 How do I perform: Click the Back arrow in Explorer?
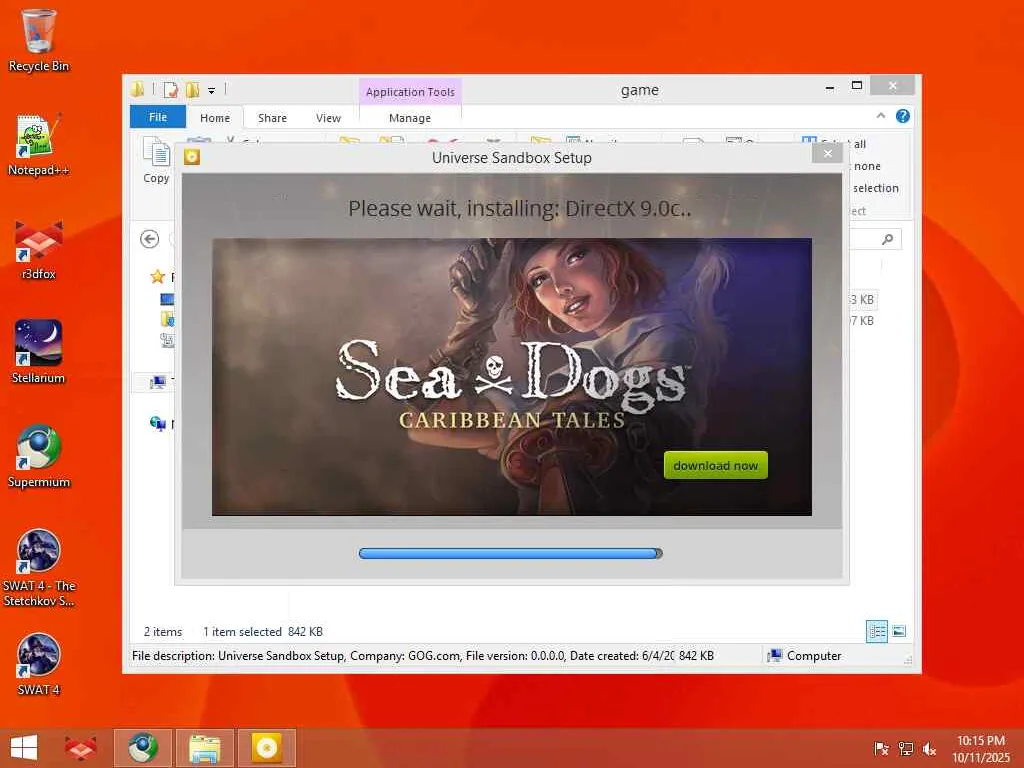pos(150,239)
